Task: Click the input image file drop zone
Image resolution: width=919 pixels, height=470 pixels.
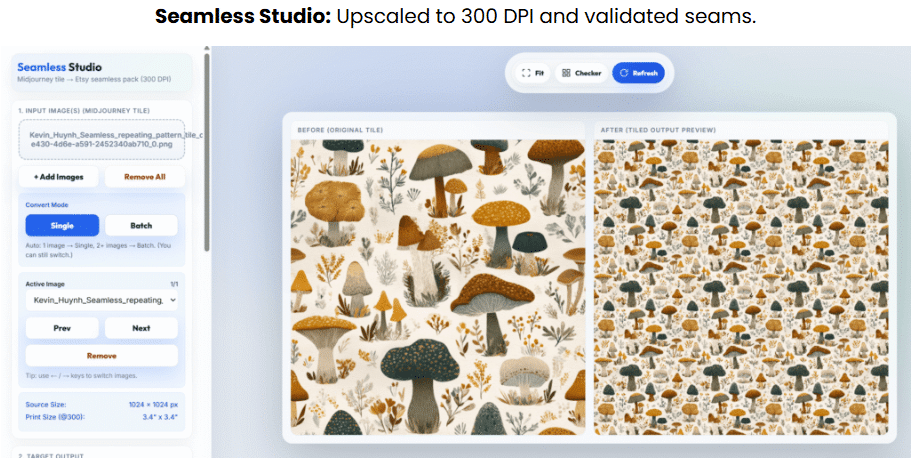Action: 101,139
